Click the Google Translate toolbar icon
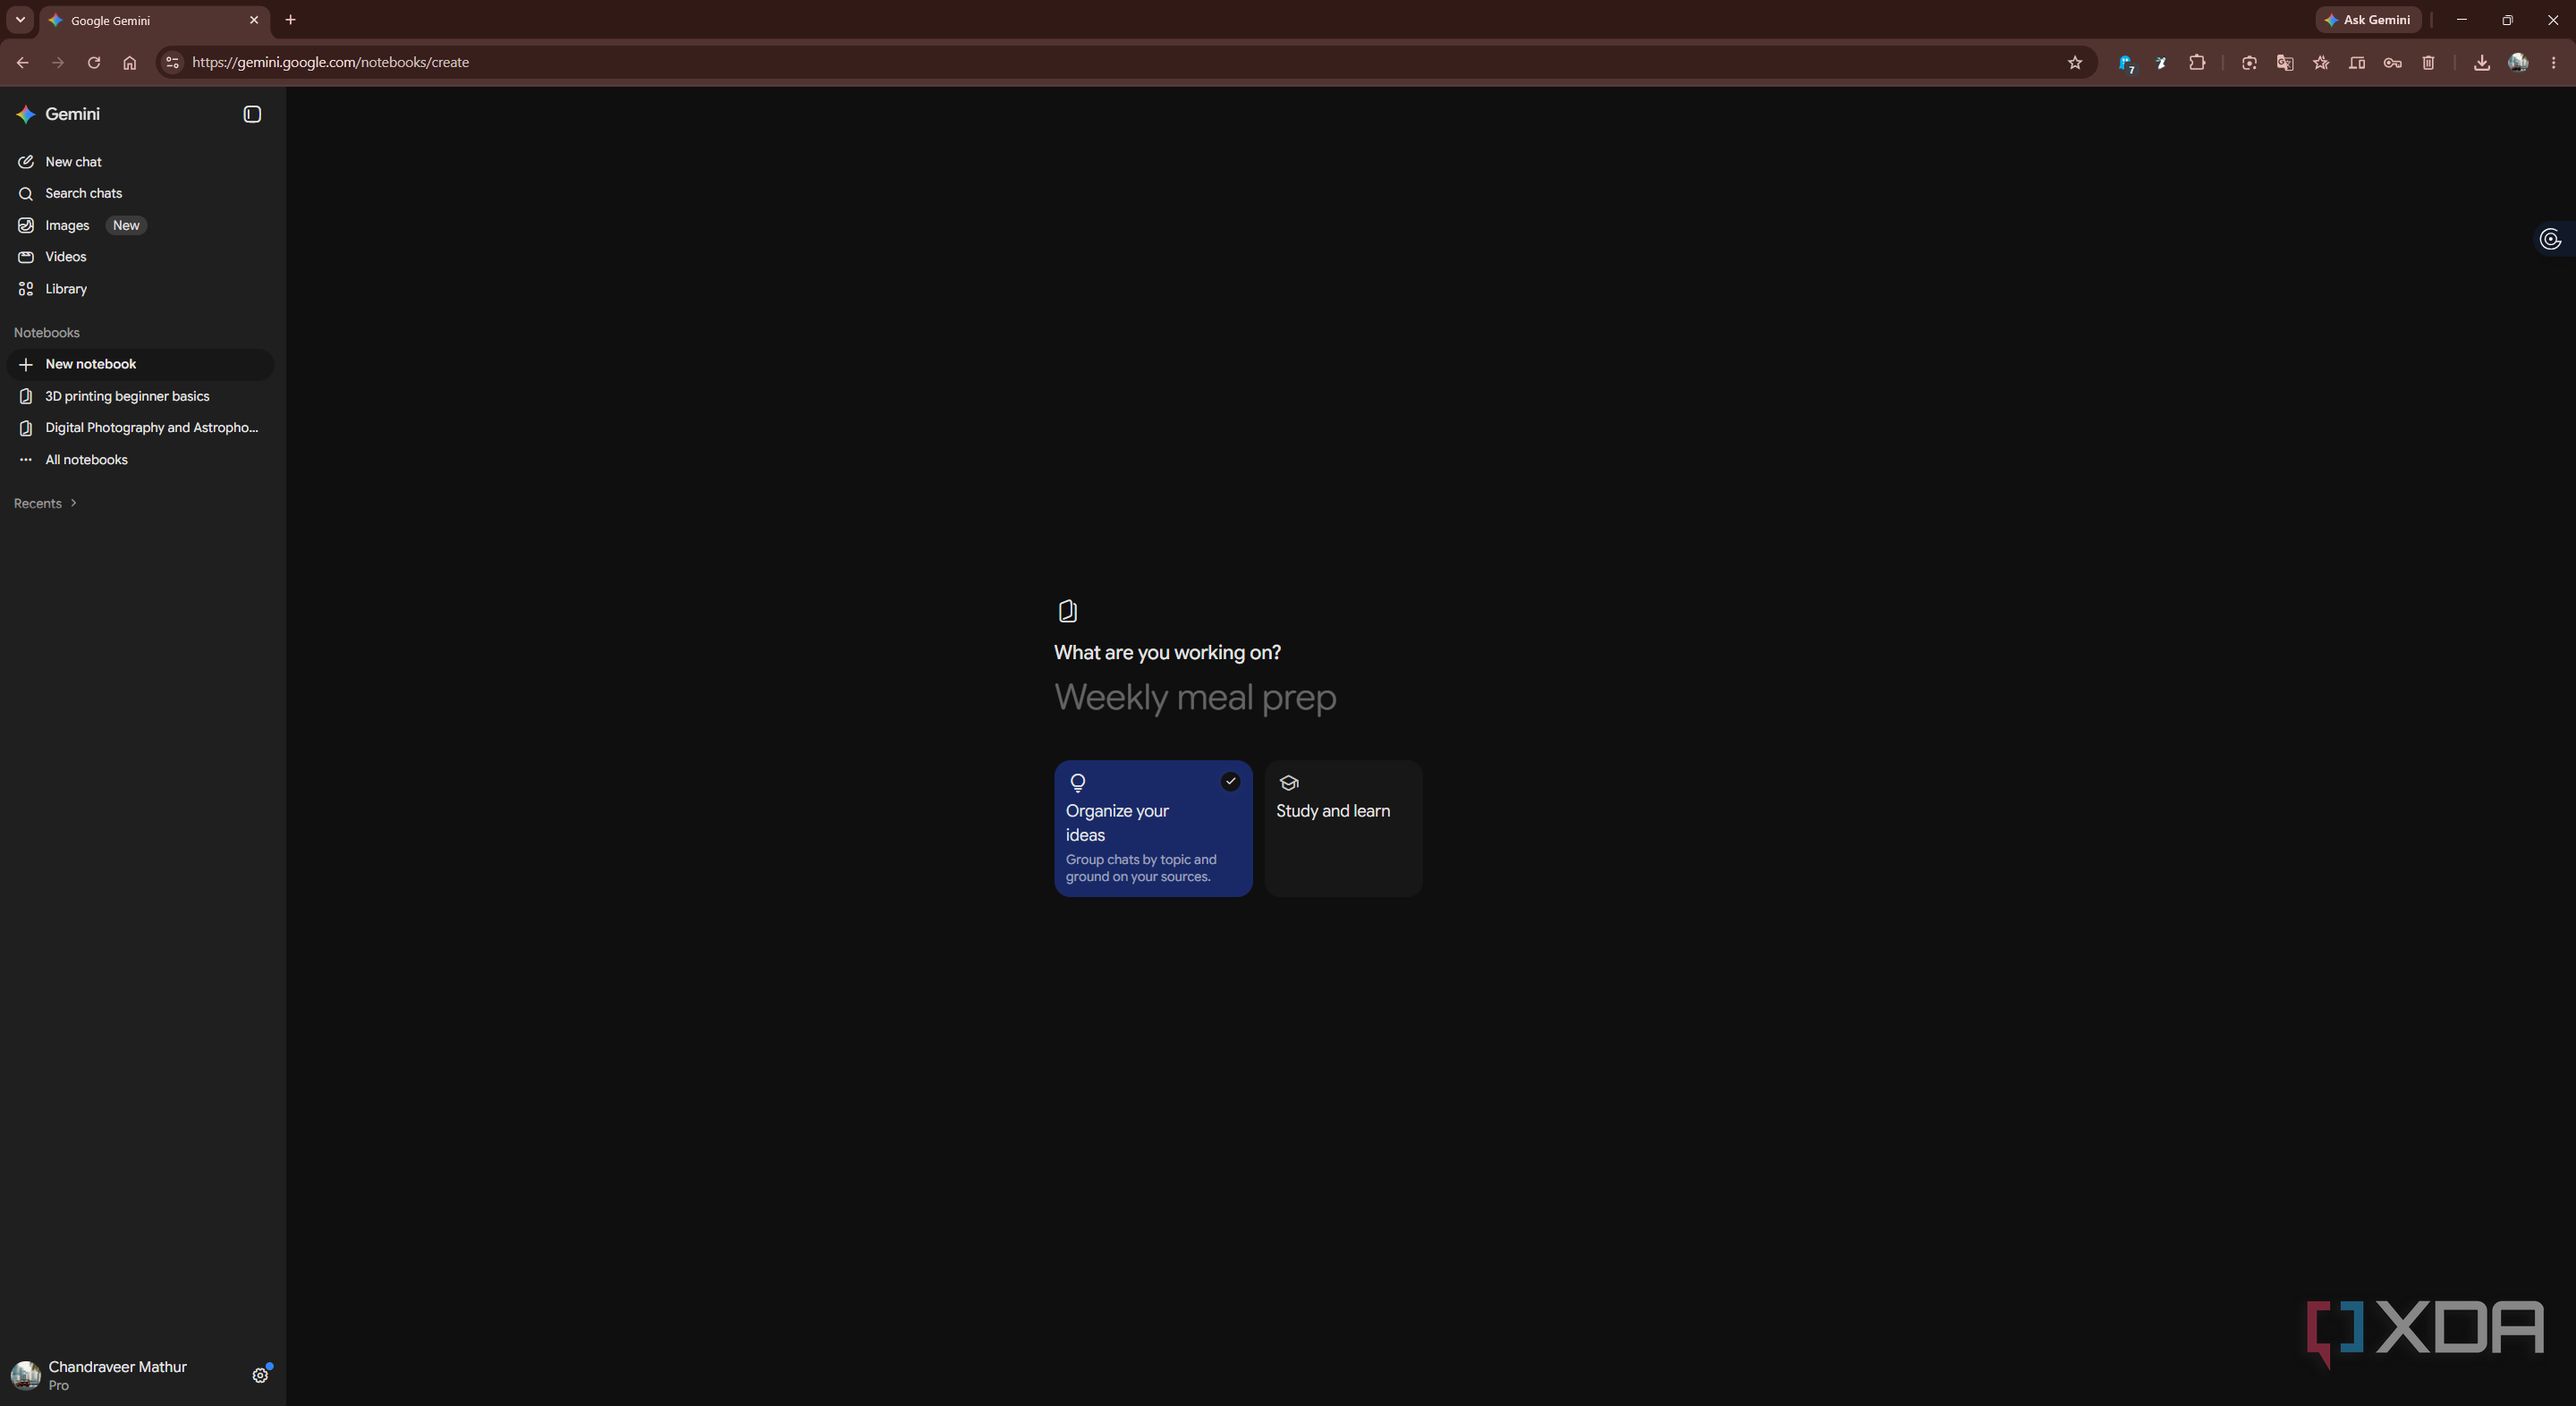2576x1406 pixels. (2285, 62)
